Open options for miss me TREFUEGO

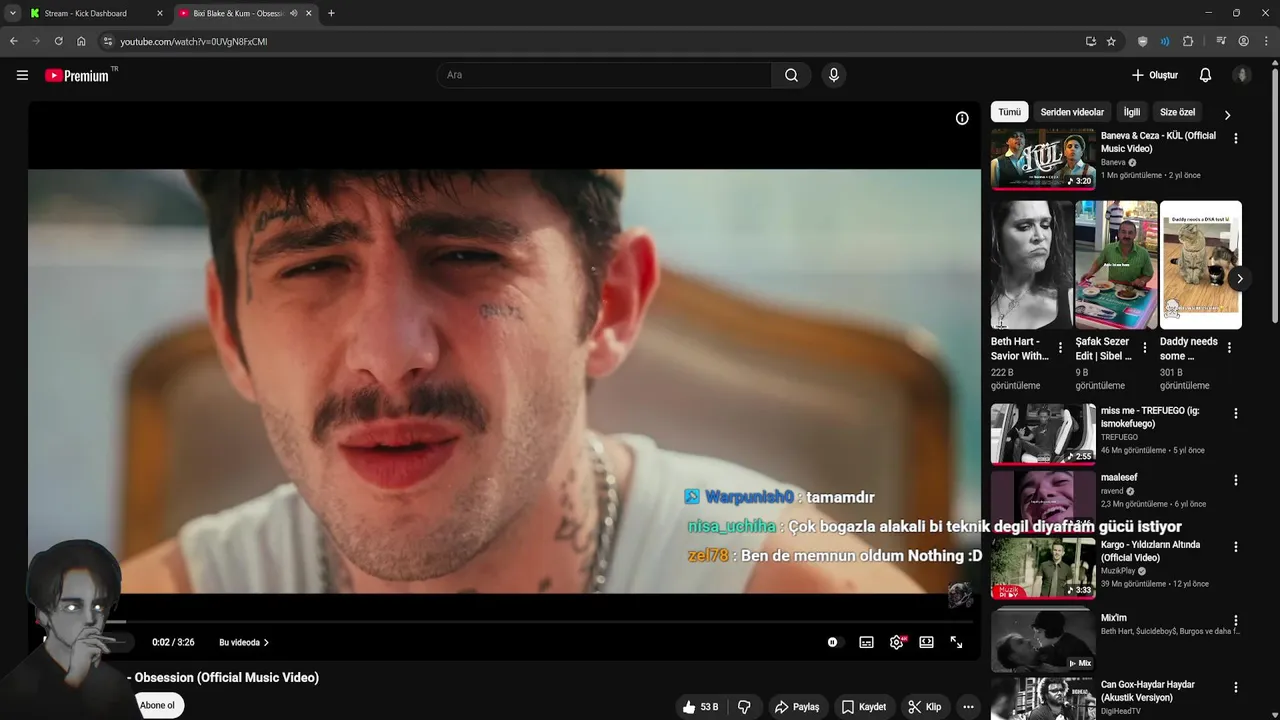pyautogui.click(x=1236, y=413)
